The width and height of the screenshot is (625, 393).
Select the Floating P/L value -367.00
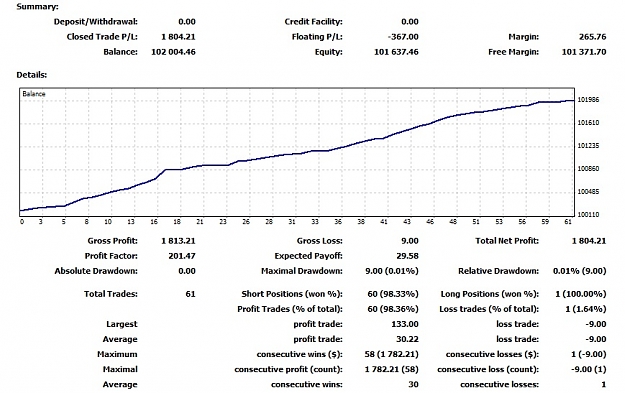tap(403, 37)
